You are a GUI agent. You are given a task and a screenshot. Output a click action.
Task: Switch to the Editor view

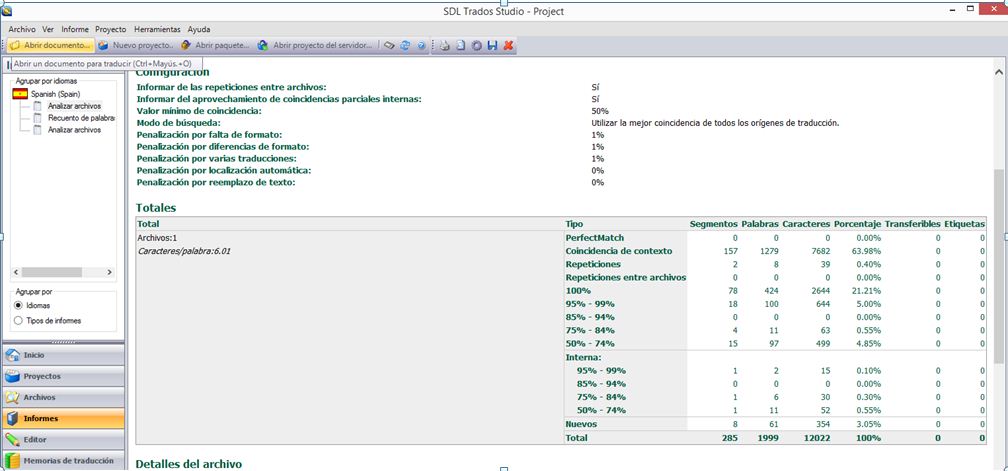coord(63,440)
